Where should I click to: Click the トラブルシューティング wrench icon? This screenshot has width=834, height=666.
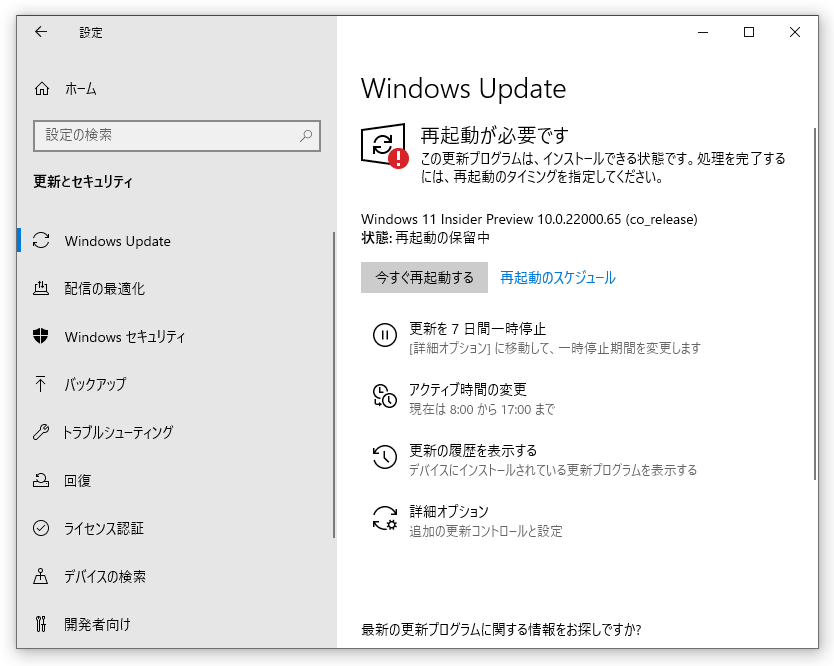coord(41,432)
